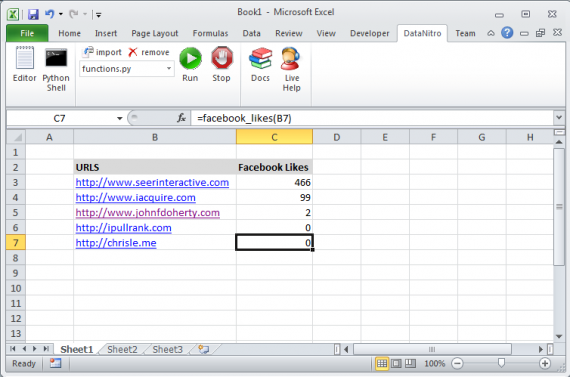Viewport: 570px width, 377px height.
Task: Click the macro record status icon
Action: pyautogui.click(x=55, y=363)
